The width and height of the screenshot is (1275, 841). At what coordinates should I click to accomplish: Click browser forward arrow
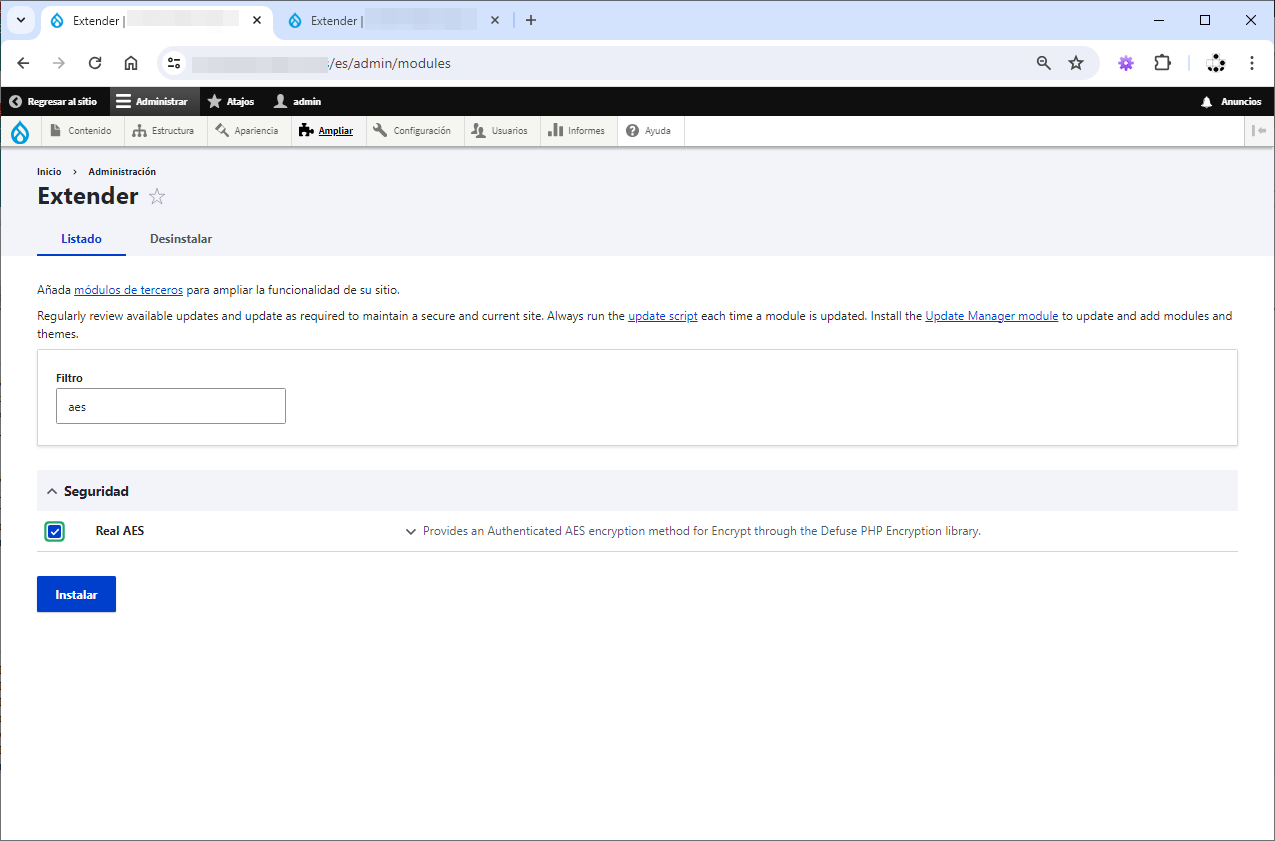click(59, 63)
